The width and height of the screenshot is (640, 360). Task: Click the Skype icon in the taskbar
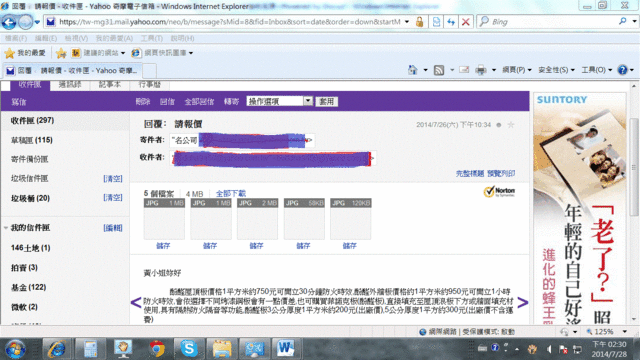click(x=189, y=349)
